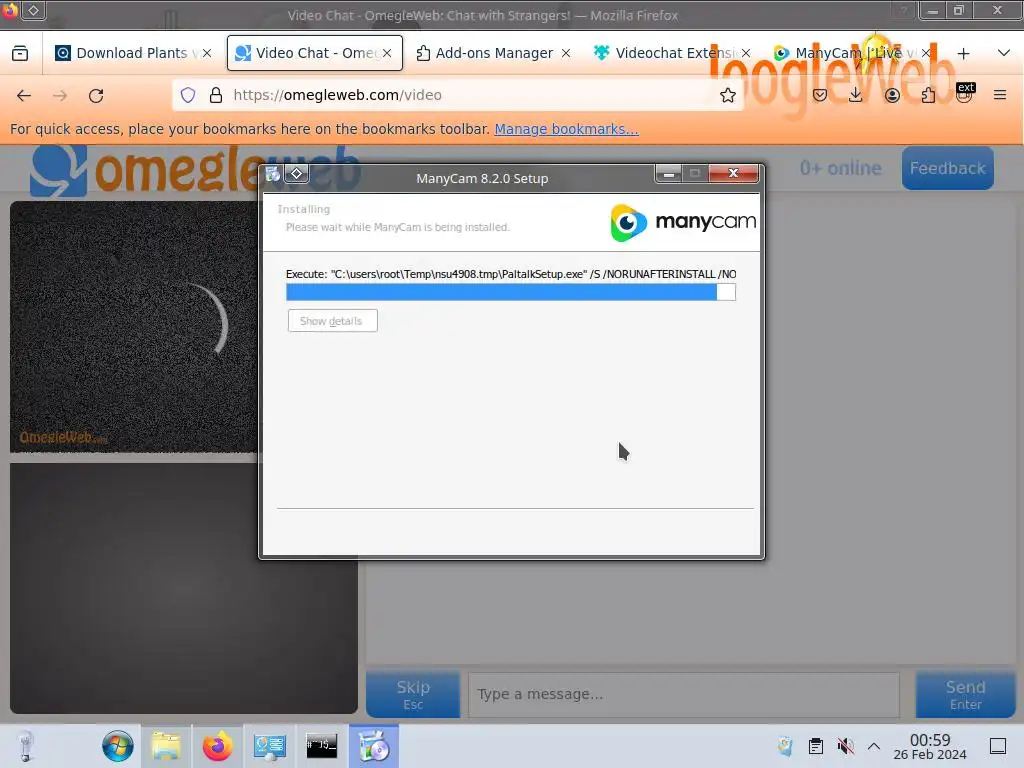Open file explorer folder on taskbar
1024x768 pixels.
(x=166, y=746)
